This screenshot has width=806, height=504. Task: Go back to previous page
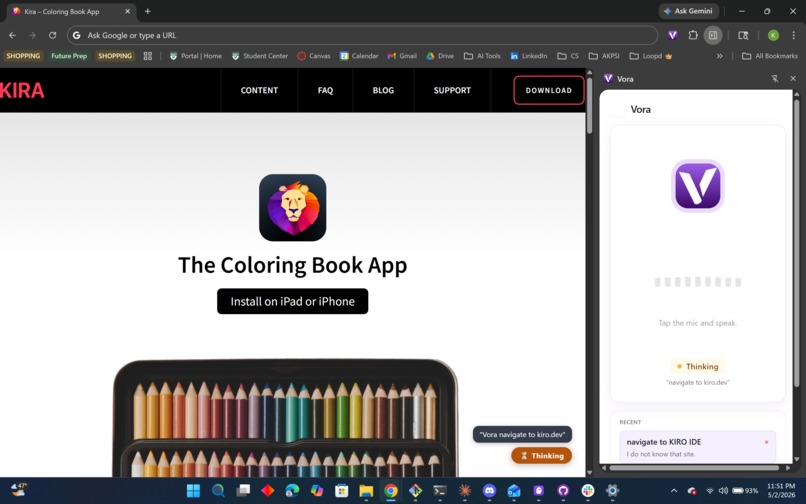click(x=12, y=35)
